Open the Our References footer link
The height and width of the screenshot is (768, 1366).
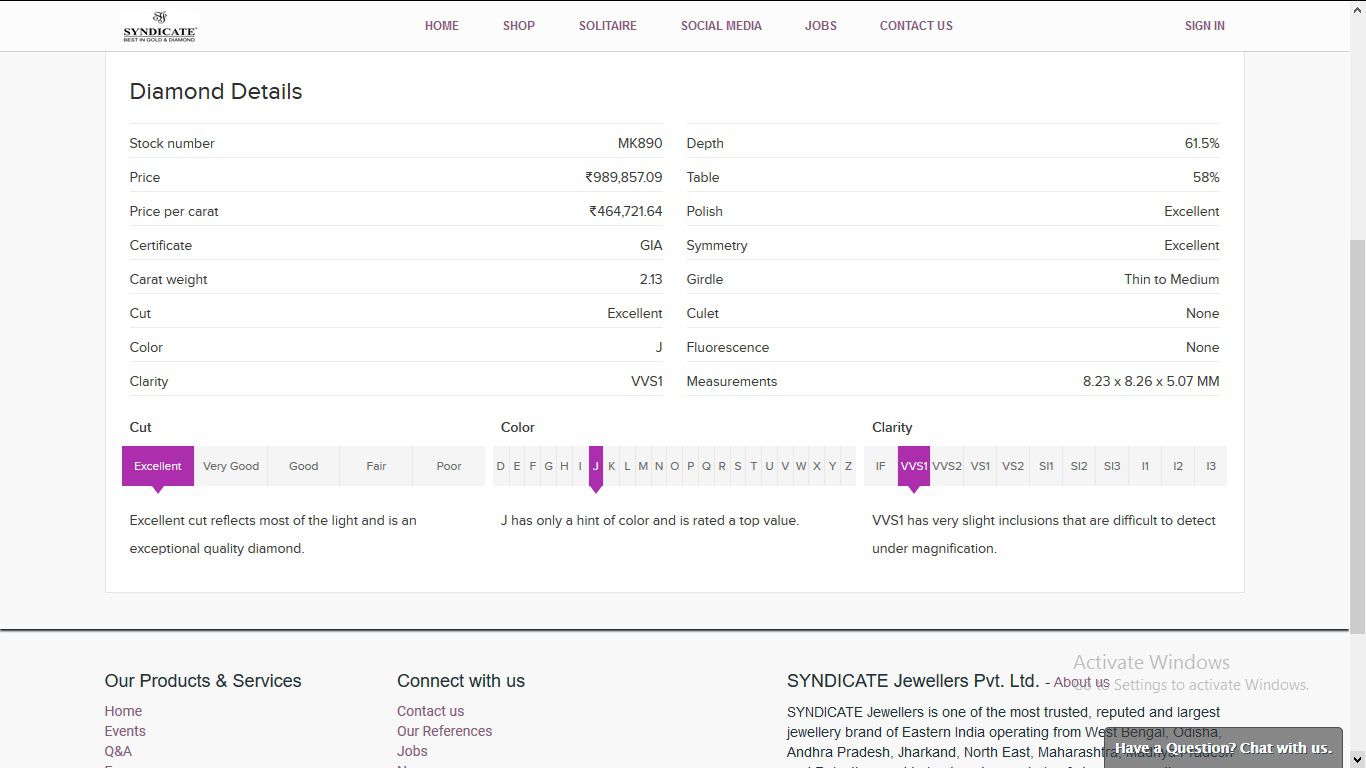(444, 731)
